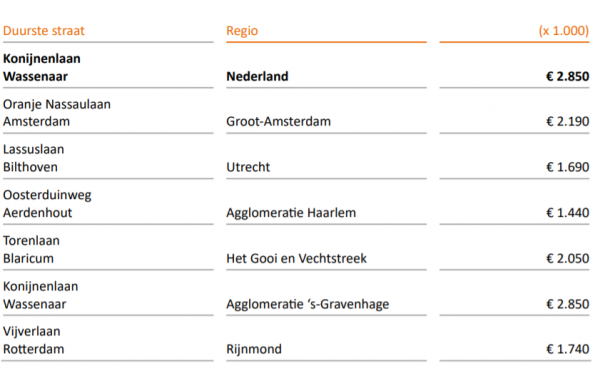Click the Oosterduinweg Aerdenhout entry
The height and width of the screenshot is (376, 600).
[47, 204]
